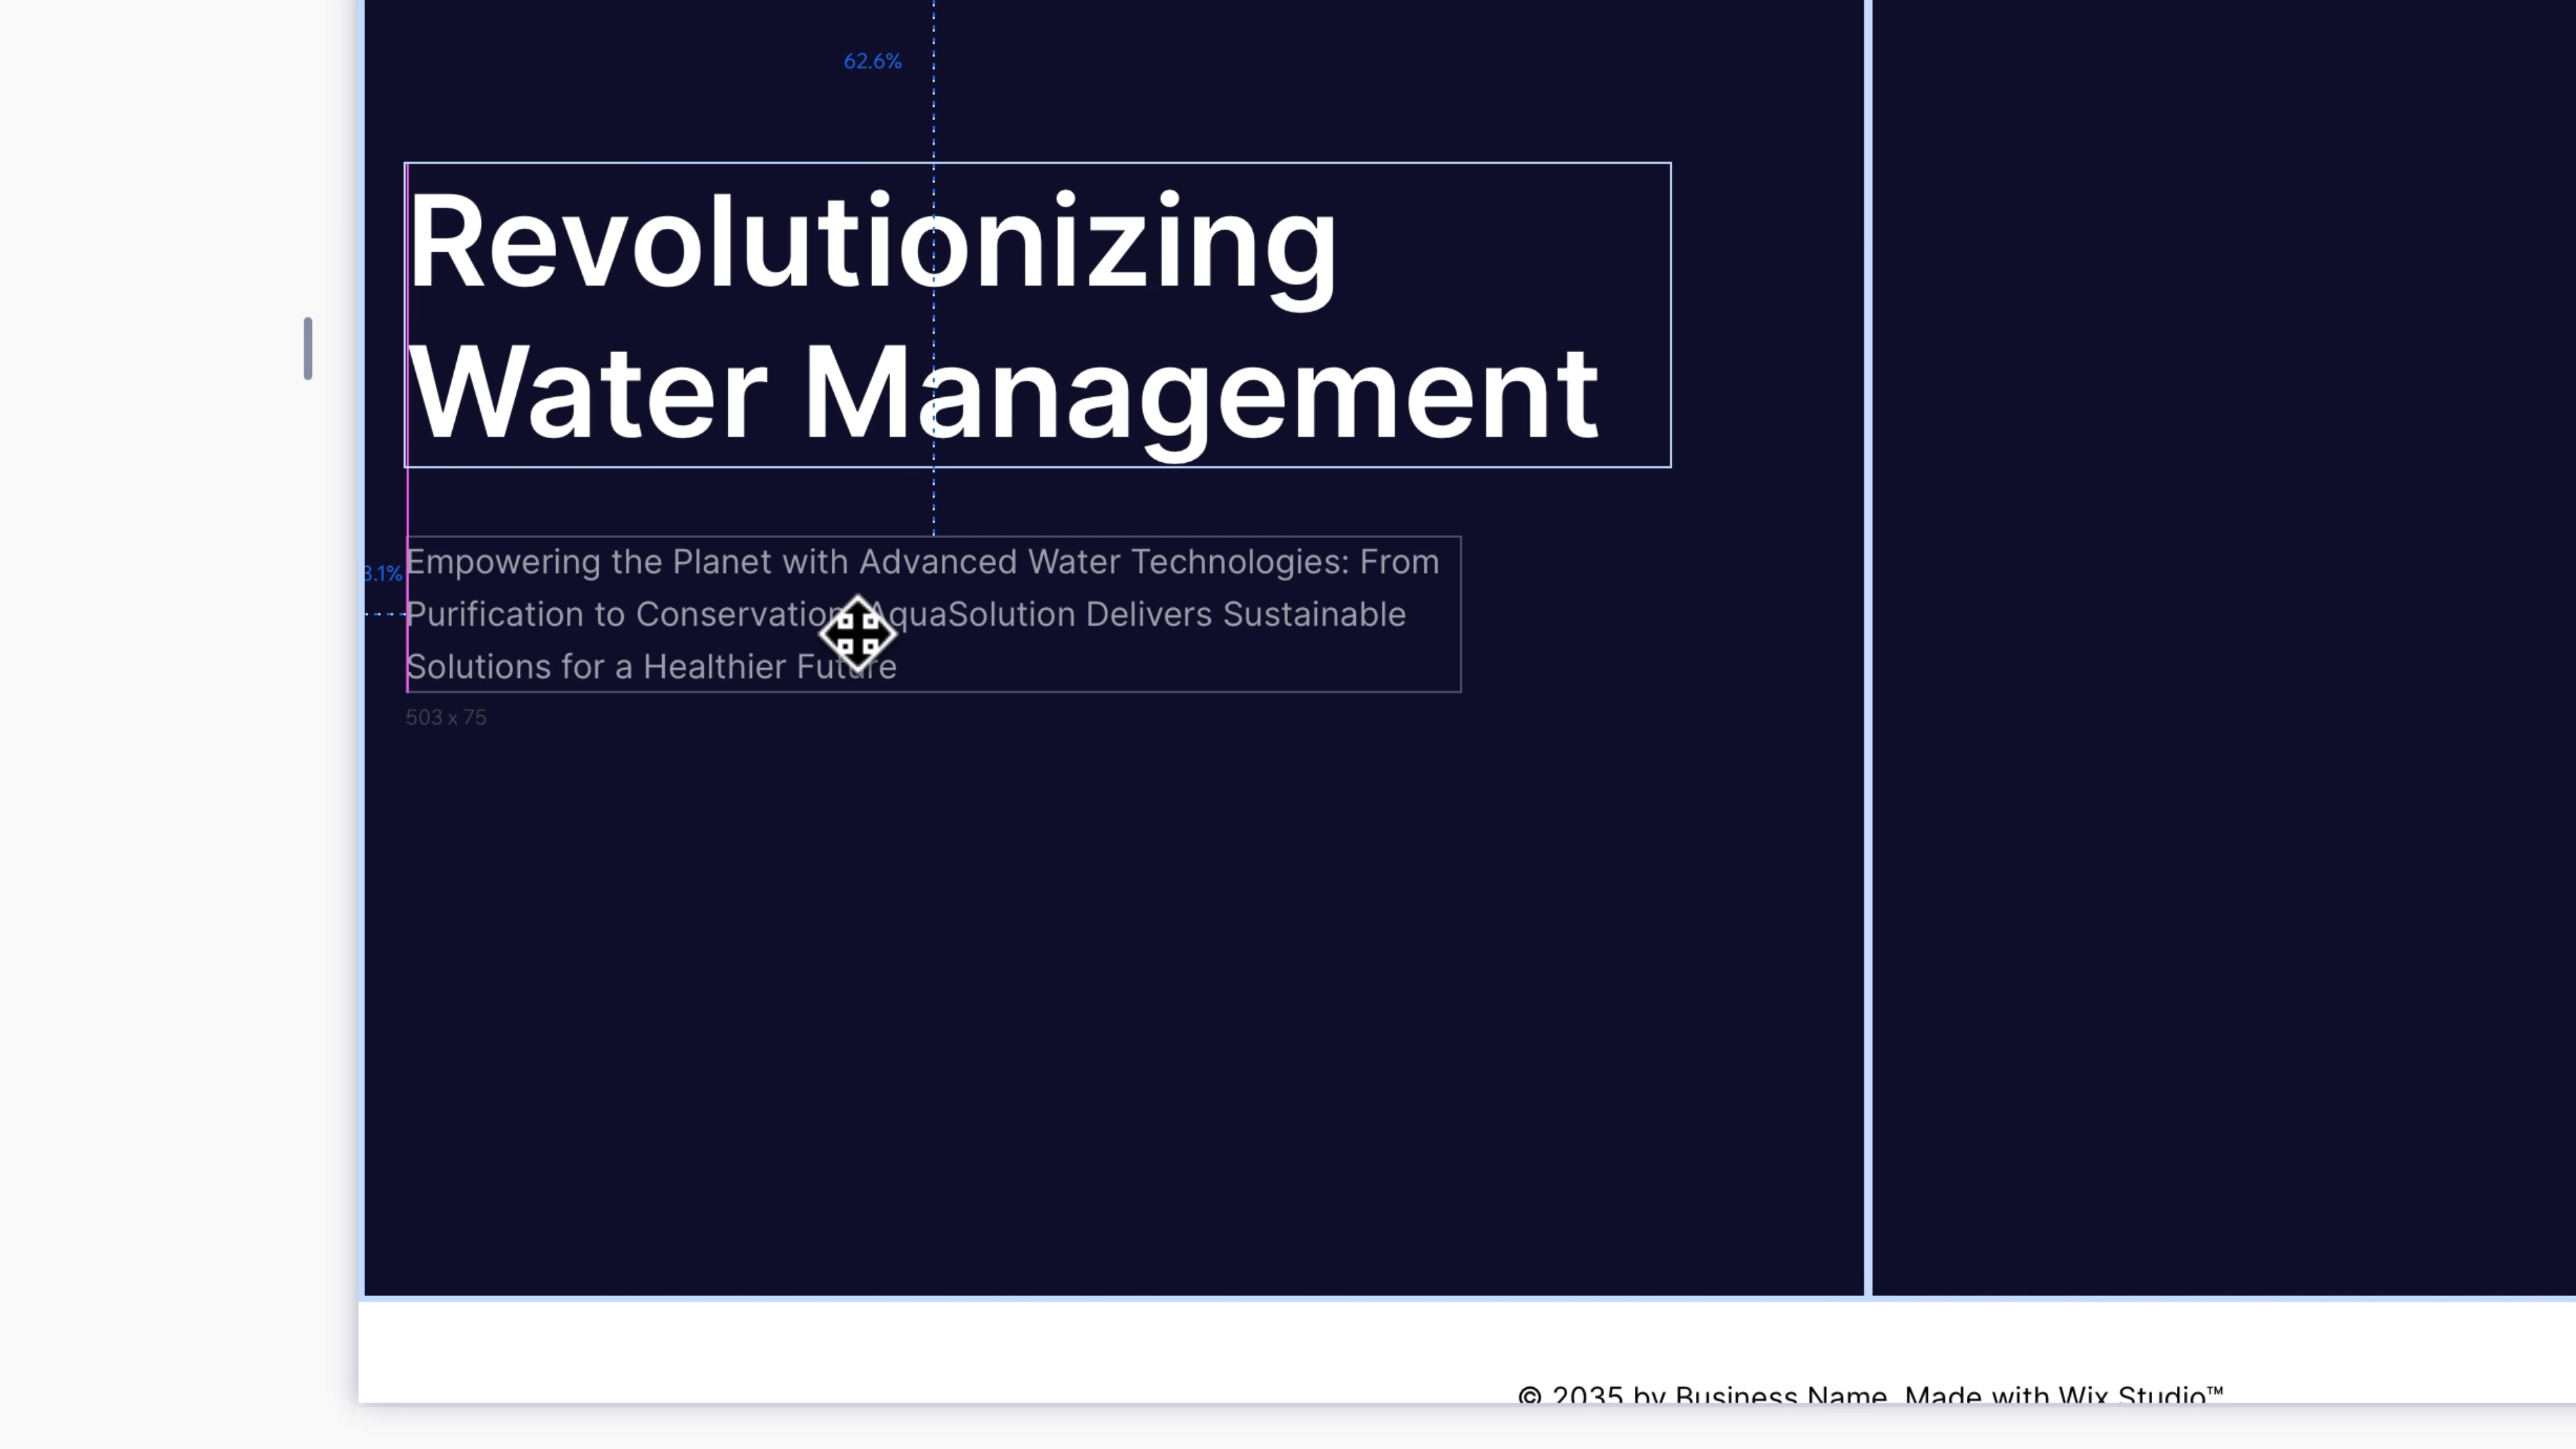Click the white footer strip area
The width and height of the screenshot is (2576, 1449).
pyautogui.click(x=900, y=1350)
